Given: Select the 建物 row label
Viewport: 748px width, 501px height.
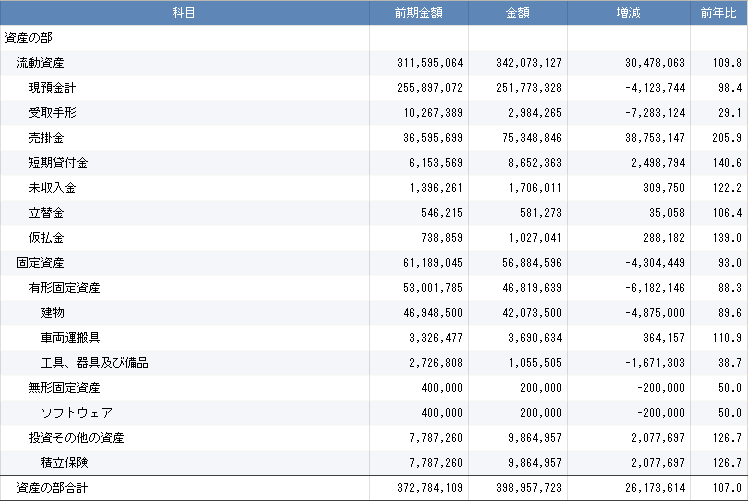Looking at the screenshot, I should click(52, 313).
